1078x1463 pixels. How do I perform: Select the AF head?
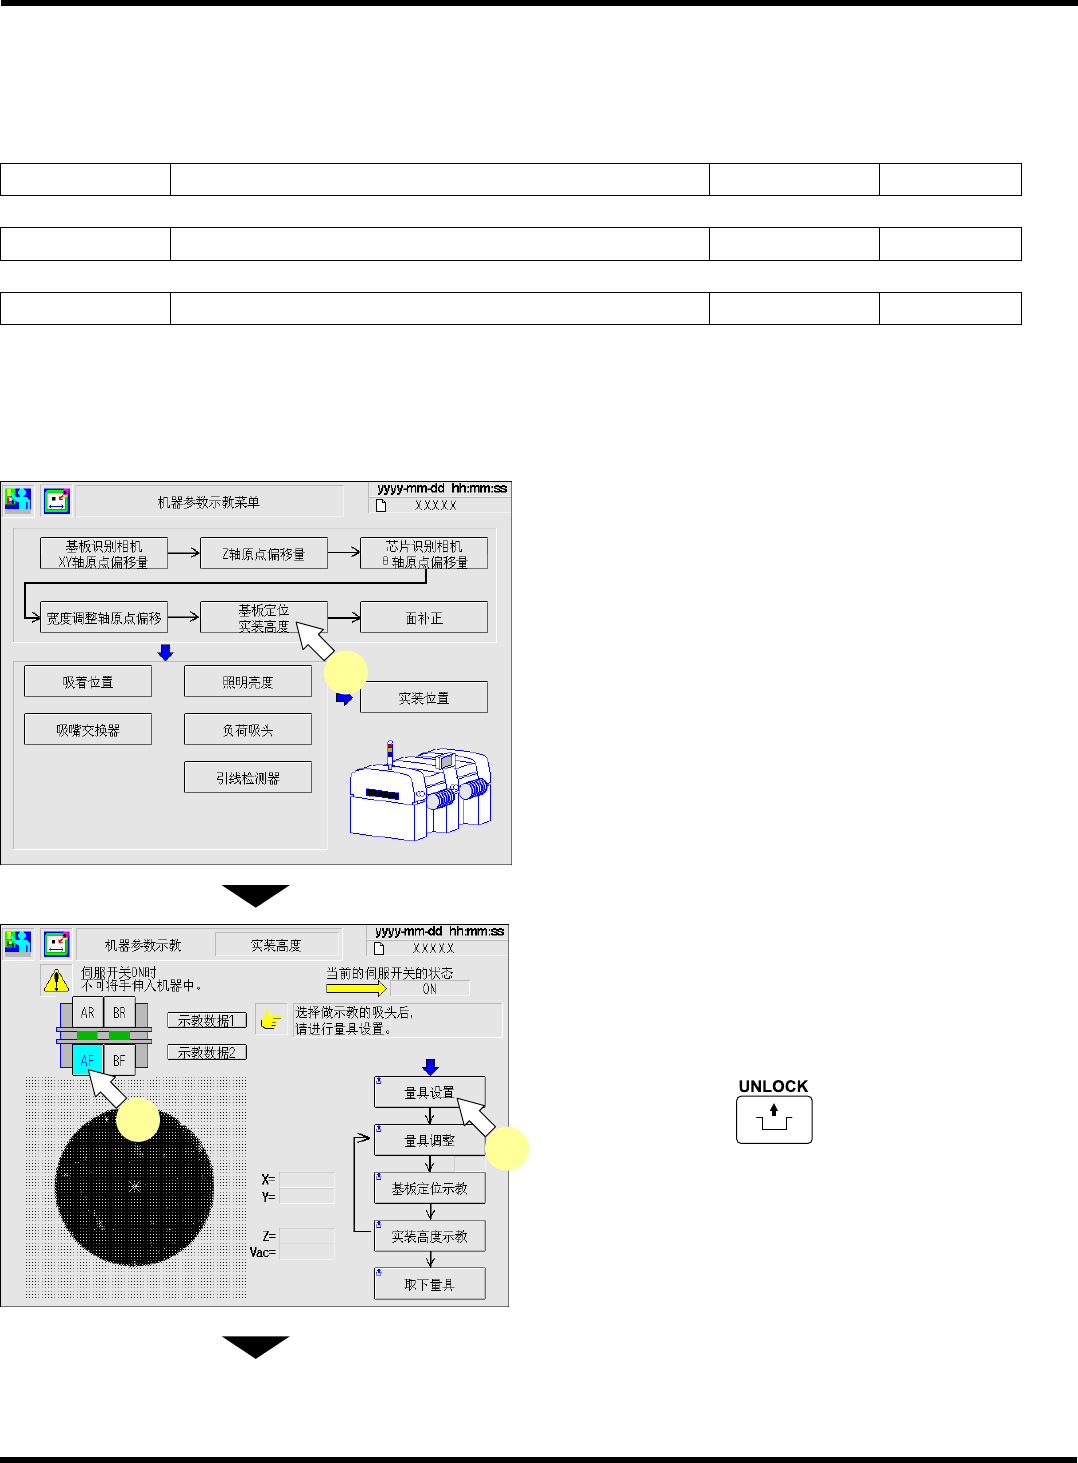point(88,1060)
